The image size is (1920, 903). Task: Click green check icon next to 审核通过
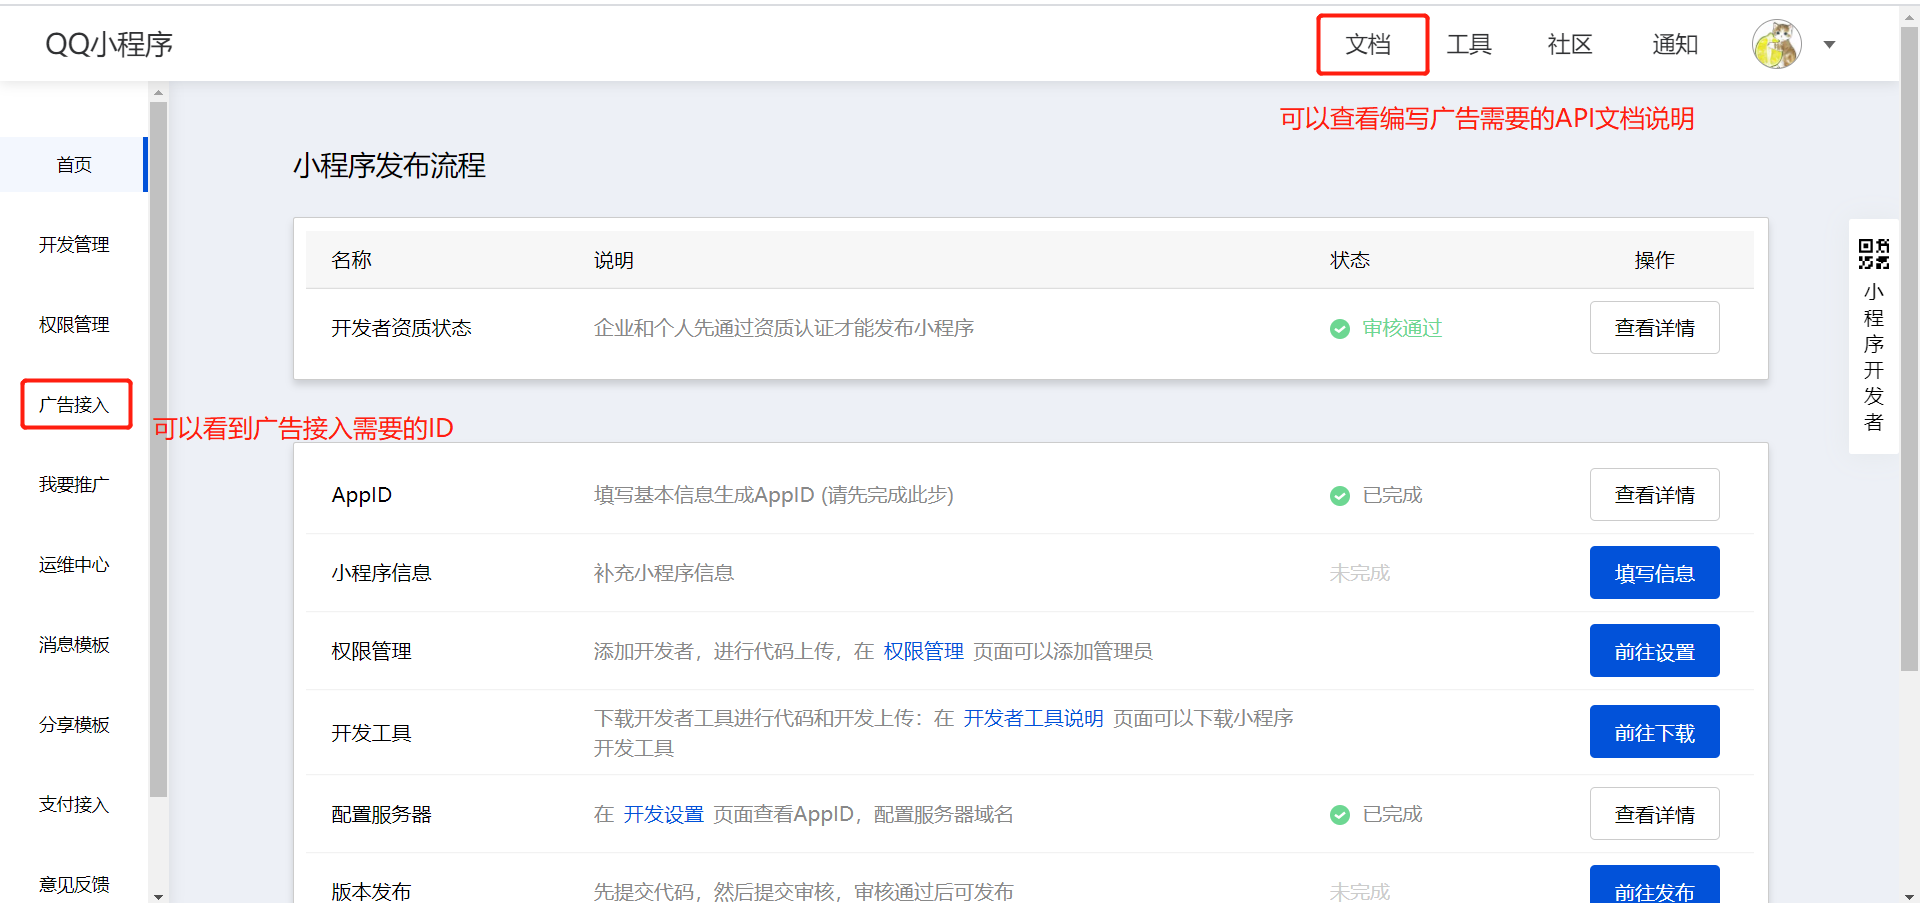point(1340,329)
